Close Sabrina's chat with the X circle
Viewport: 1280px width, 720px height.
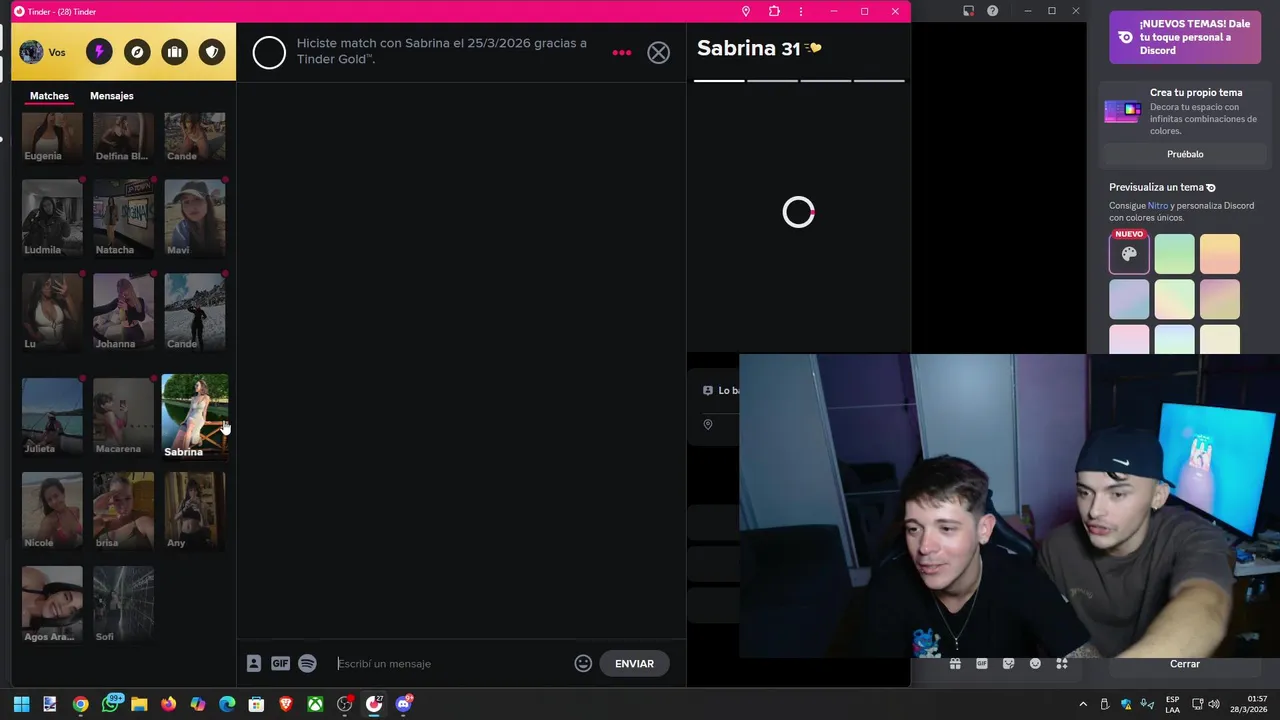[658, 53]
